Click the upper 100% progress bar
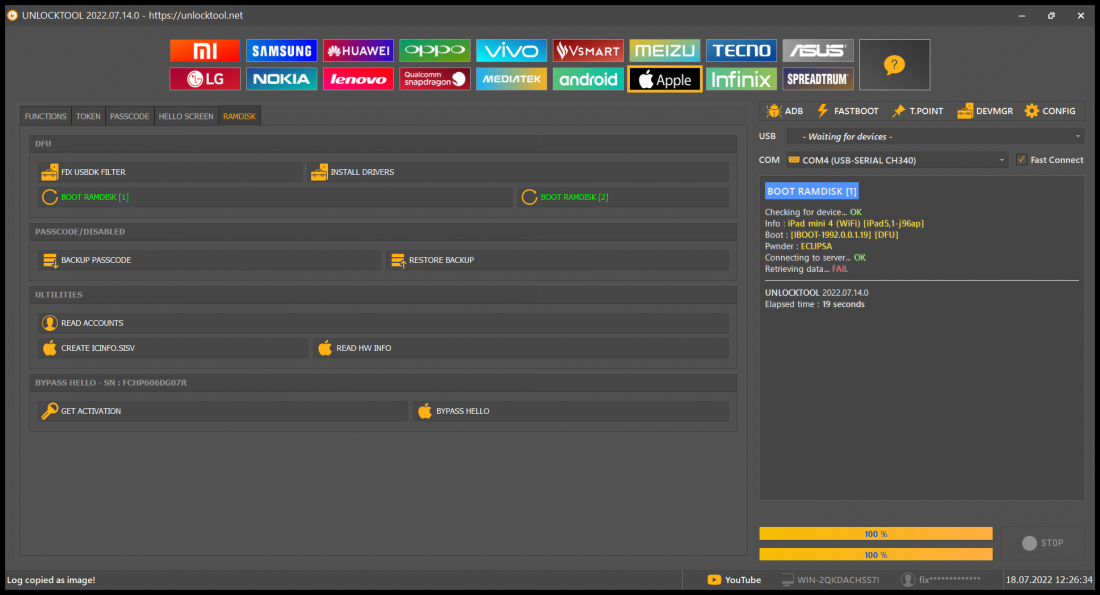 [x=876, y=534]
